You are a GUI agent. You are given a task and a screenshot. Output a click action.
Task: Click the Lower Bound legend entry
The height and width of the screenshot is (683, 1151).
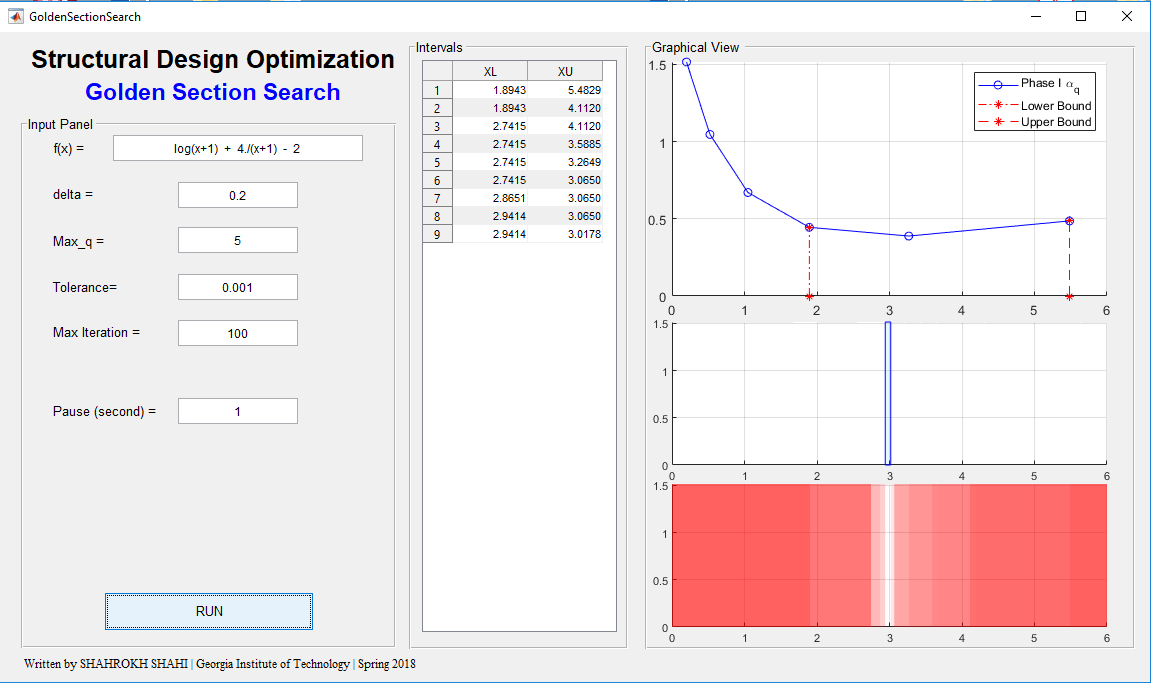coord(1035,106)
